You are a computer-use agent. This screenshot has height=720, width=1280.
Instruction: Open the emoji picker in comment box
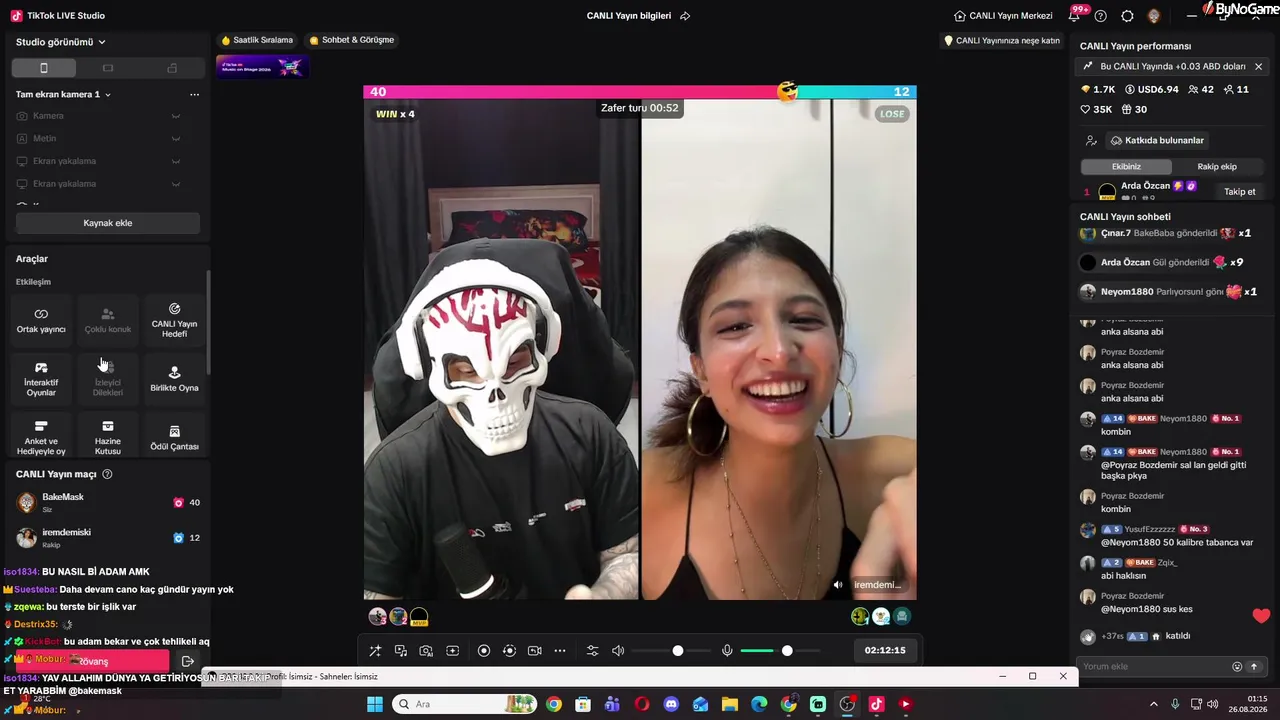[1237, 667]
